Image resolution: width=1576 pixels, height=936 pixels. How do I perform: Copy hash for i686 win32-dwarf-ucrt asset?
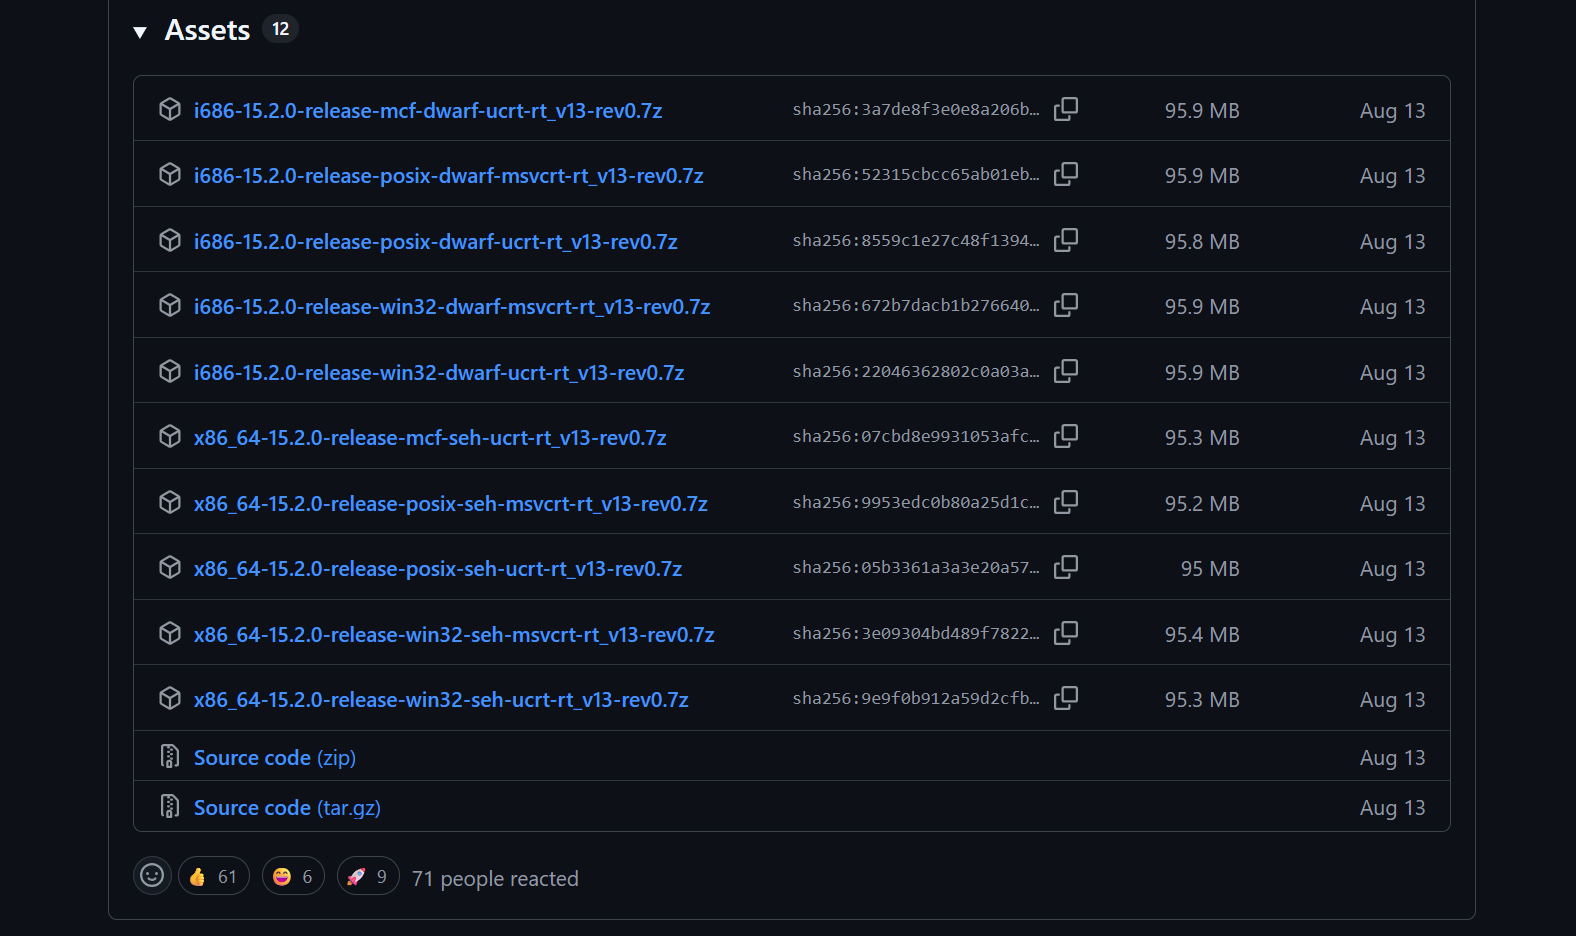pos(1066,371)
